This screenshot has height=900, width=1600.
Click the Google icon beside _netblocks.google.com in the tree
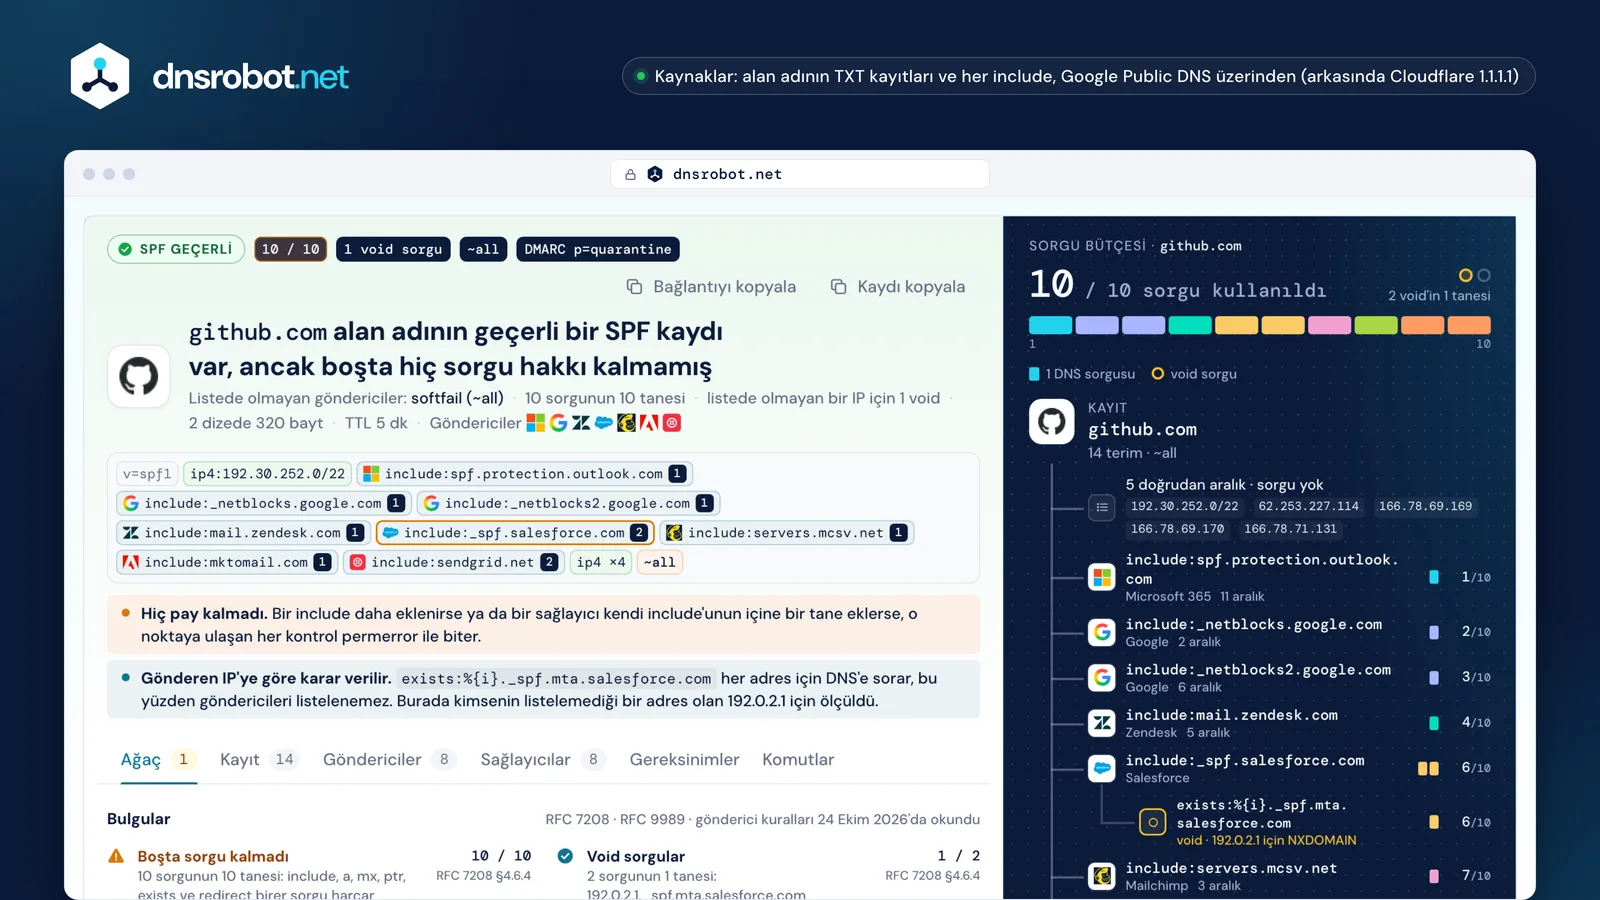tap(1102, 632)
